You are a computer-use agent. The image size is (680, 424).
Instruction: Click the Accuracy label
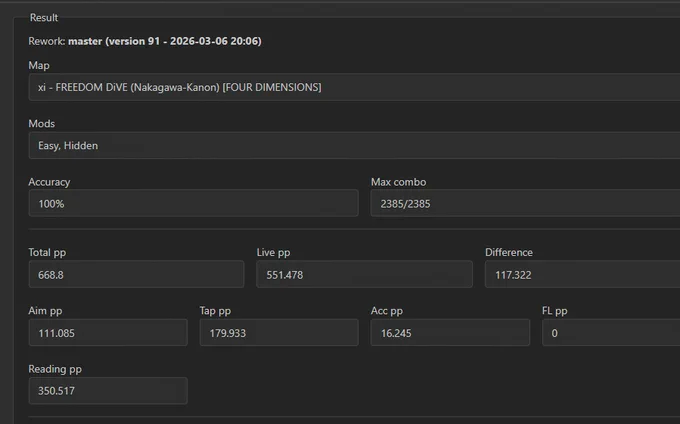pos(49,182)
